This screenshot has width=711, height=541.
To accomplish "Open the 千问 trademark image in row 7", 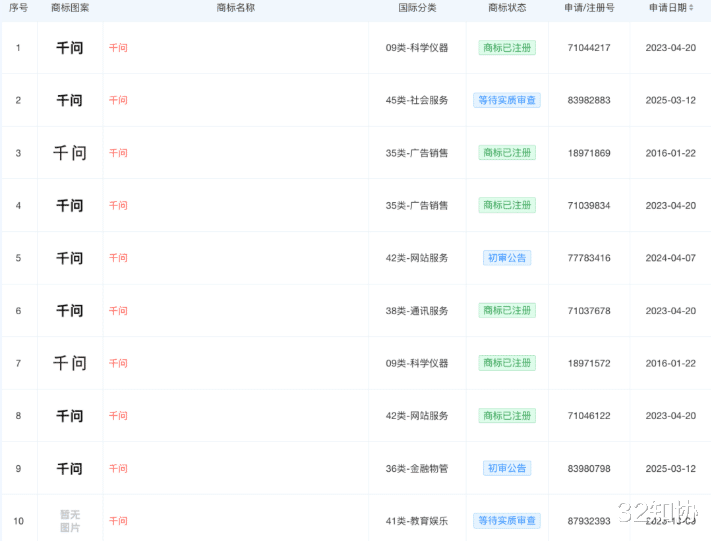I will (x=69, y=363).
